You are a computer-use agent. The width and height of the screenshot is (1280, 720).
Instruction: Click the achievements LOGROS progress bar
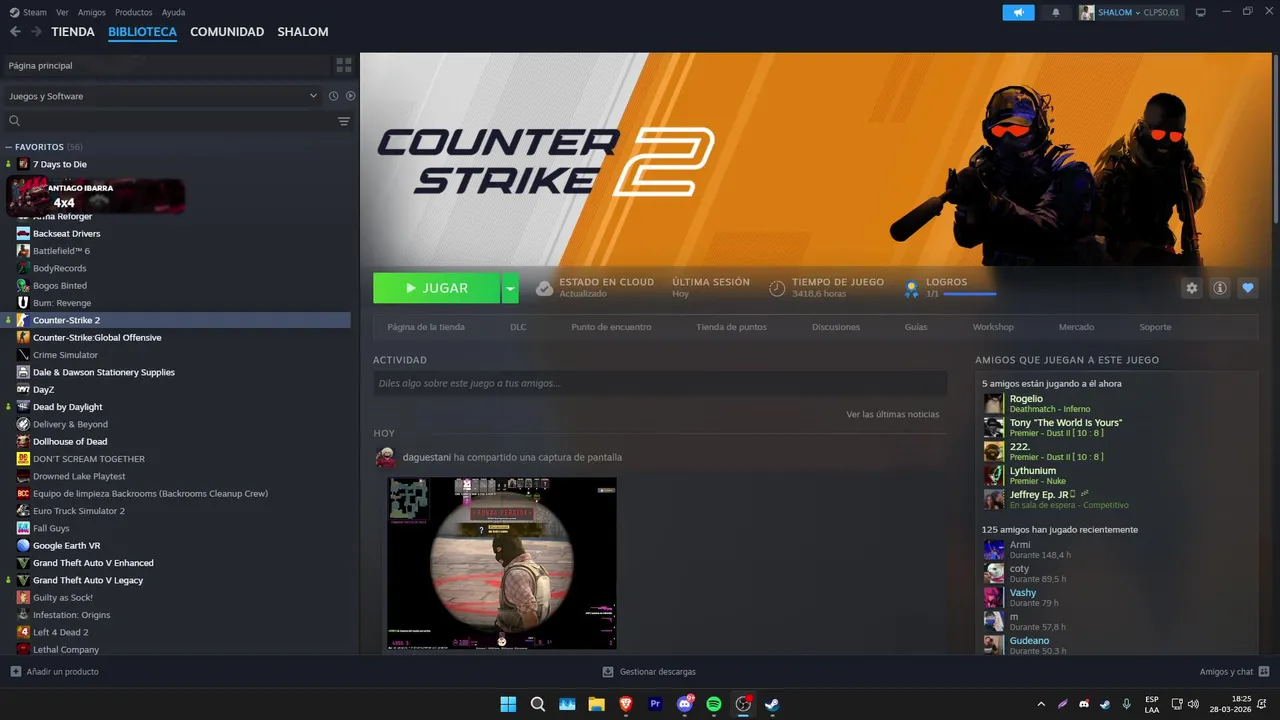969,294
